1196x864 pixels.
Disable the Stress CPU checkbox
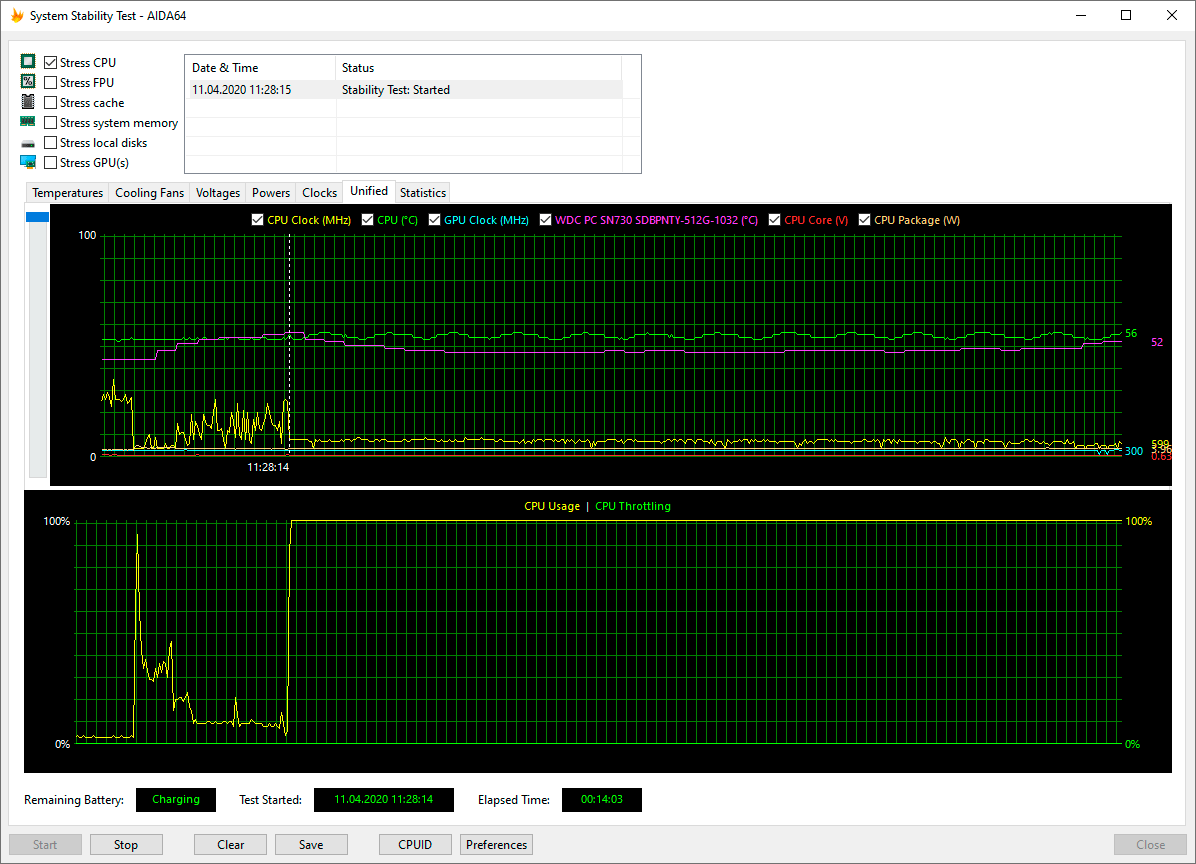click(x=51, y=63)
